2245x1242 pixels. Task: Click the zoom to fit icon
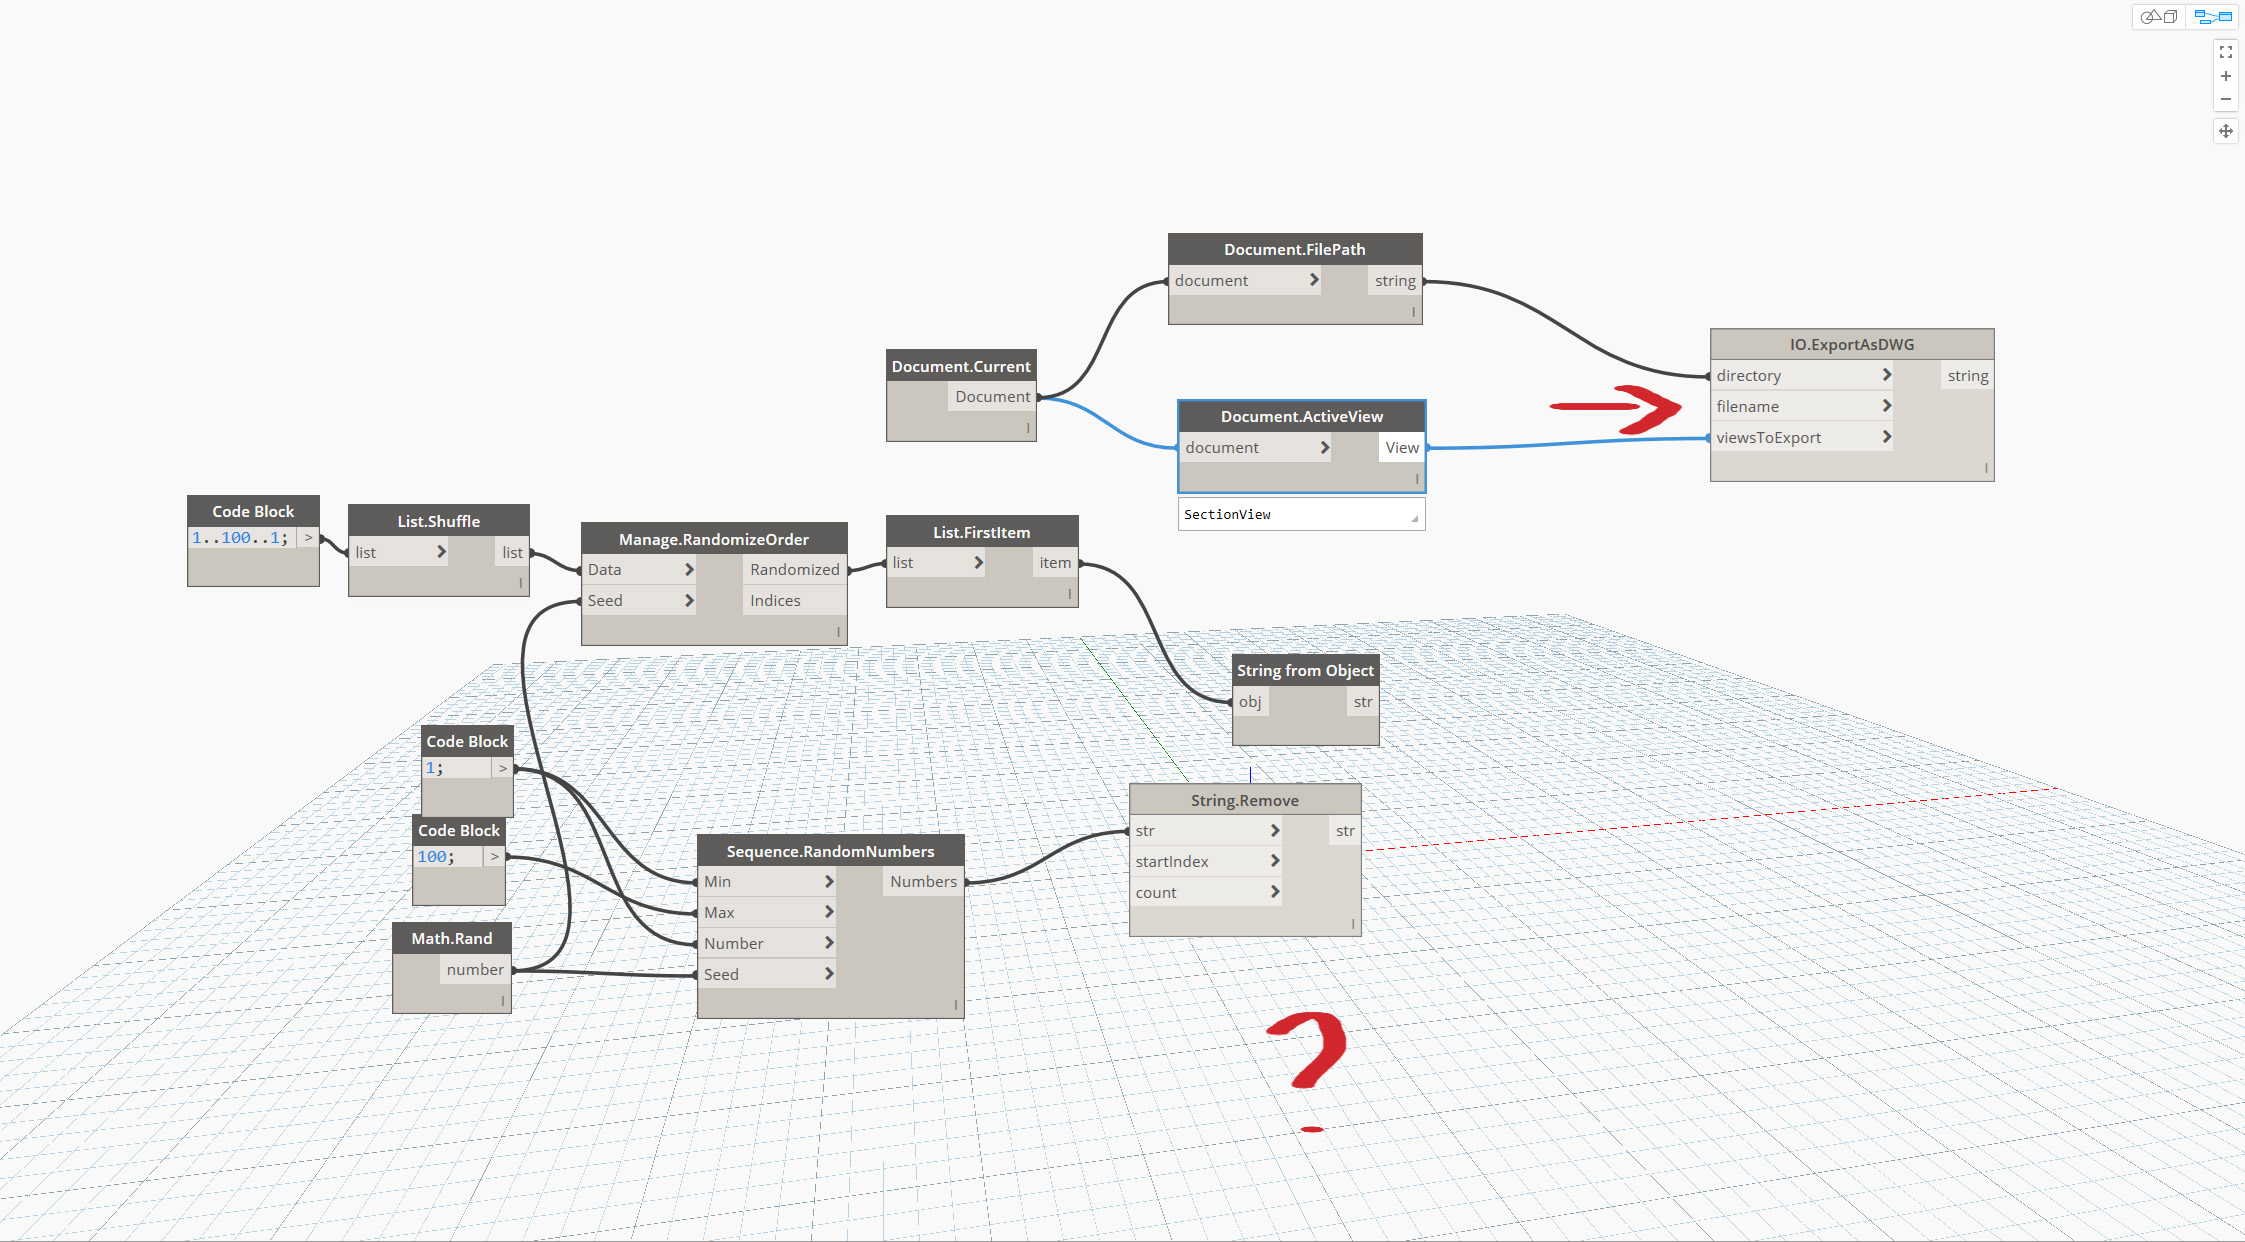pos(2226,52)
